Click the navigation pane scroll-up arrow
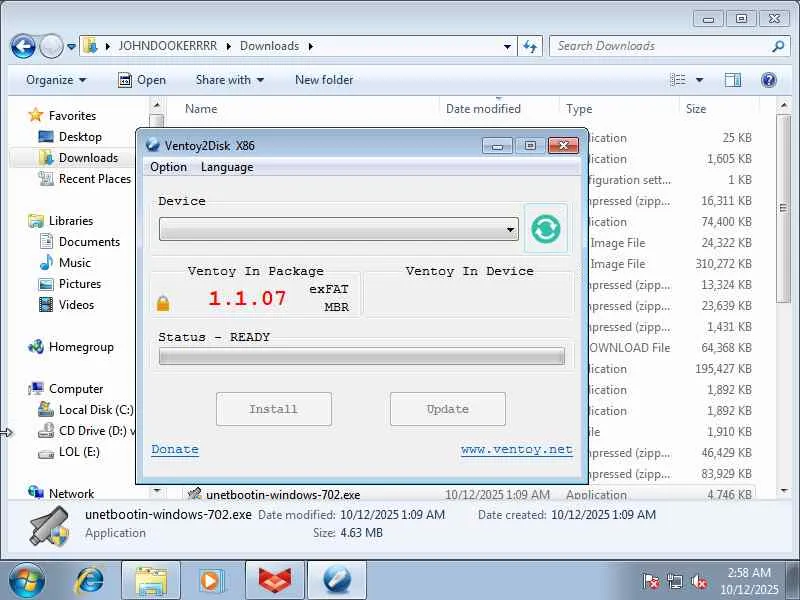 click(157, 106)
